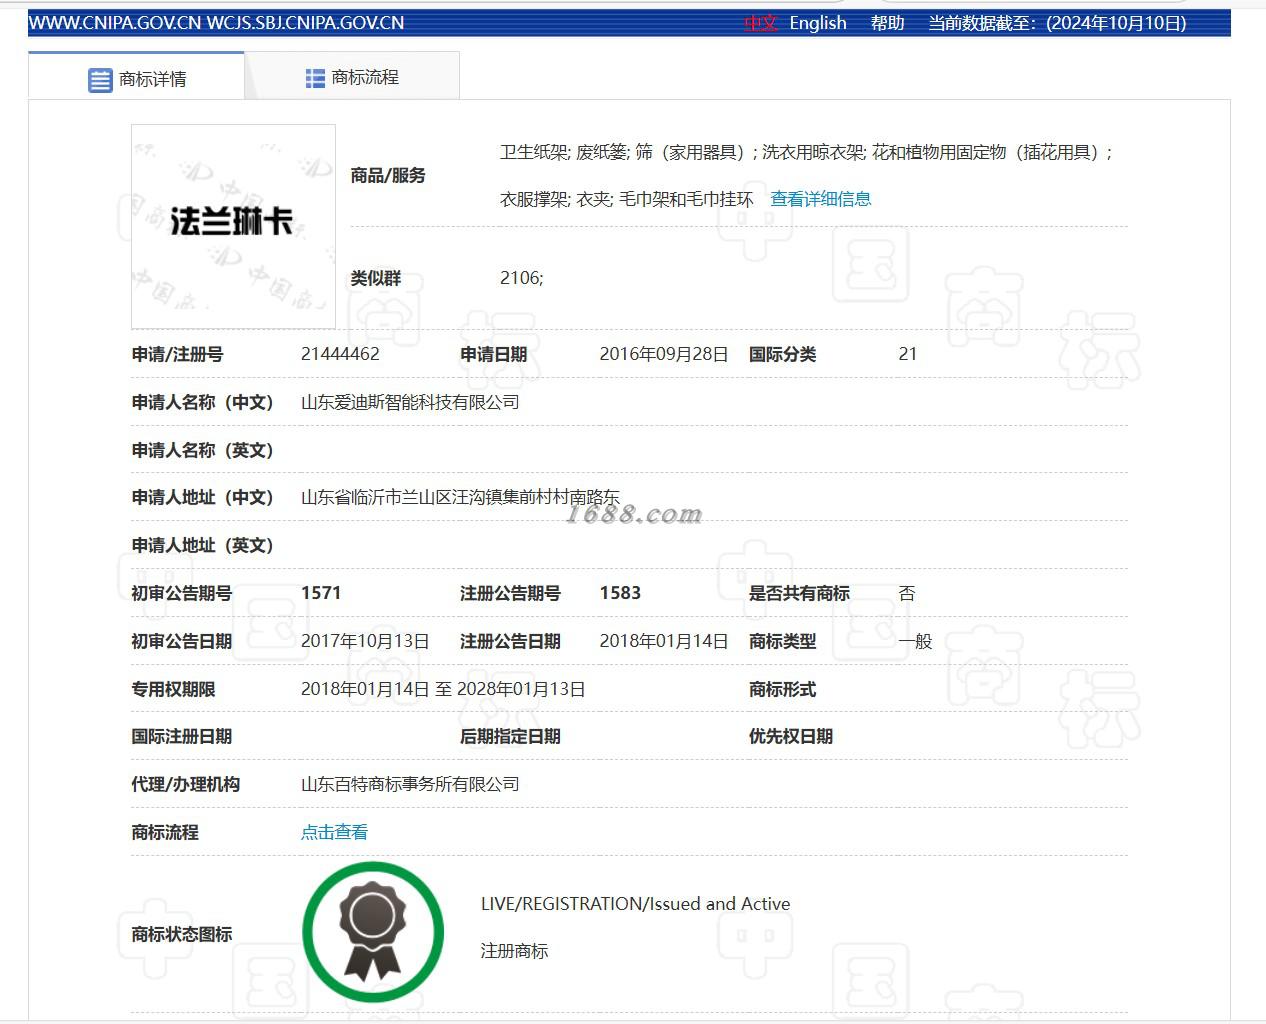Click the 是否共有商标 label

point(799,593)
